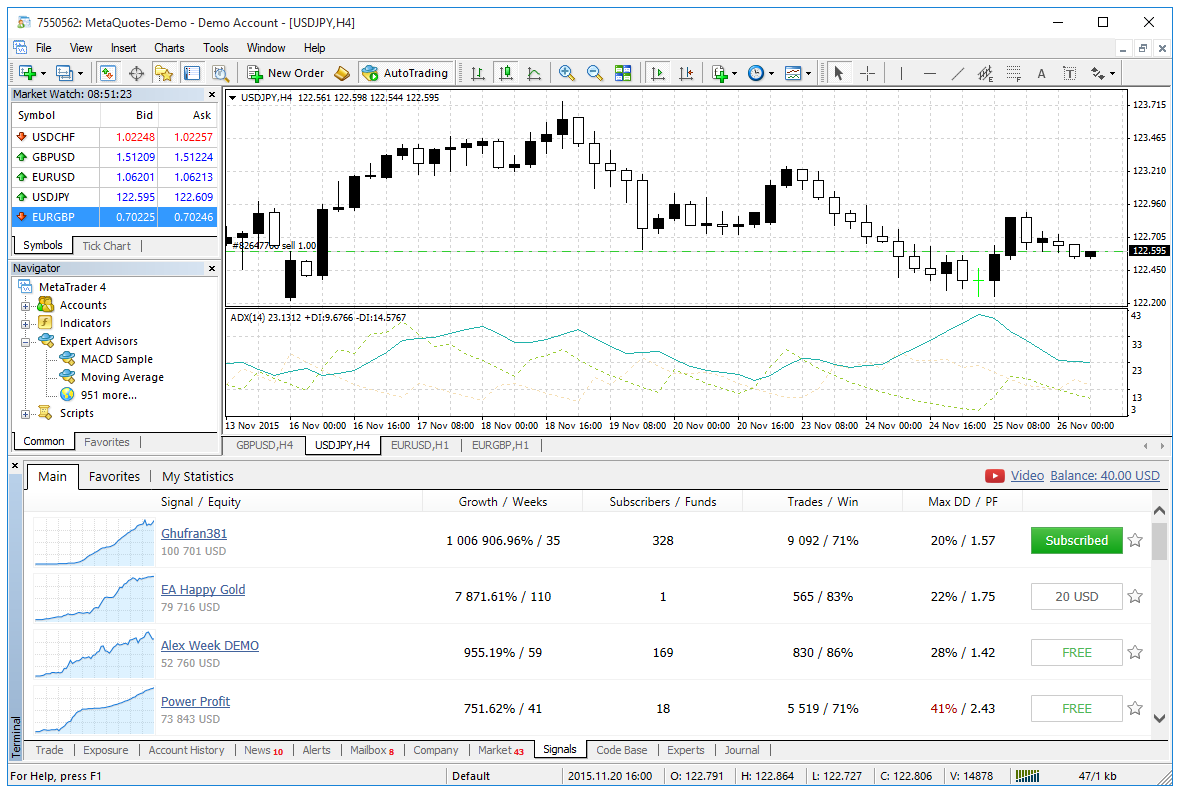Screen dimensions: 1180x786
Task: Open the Indicators list add icon
Action: tap(719, 73)
